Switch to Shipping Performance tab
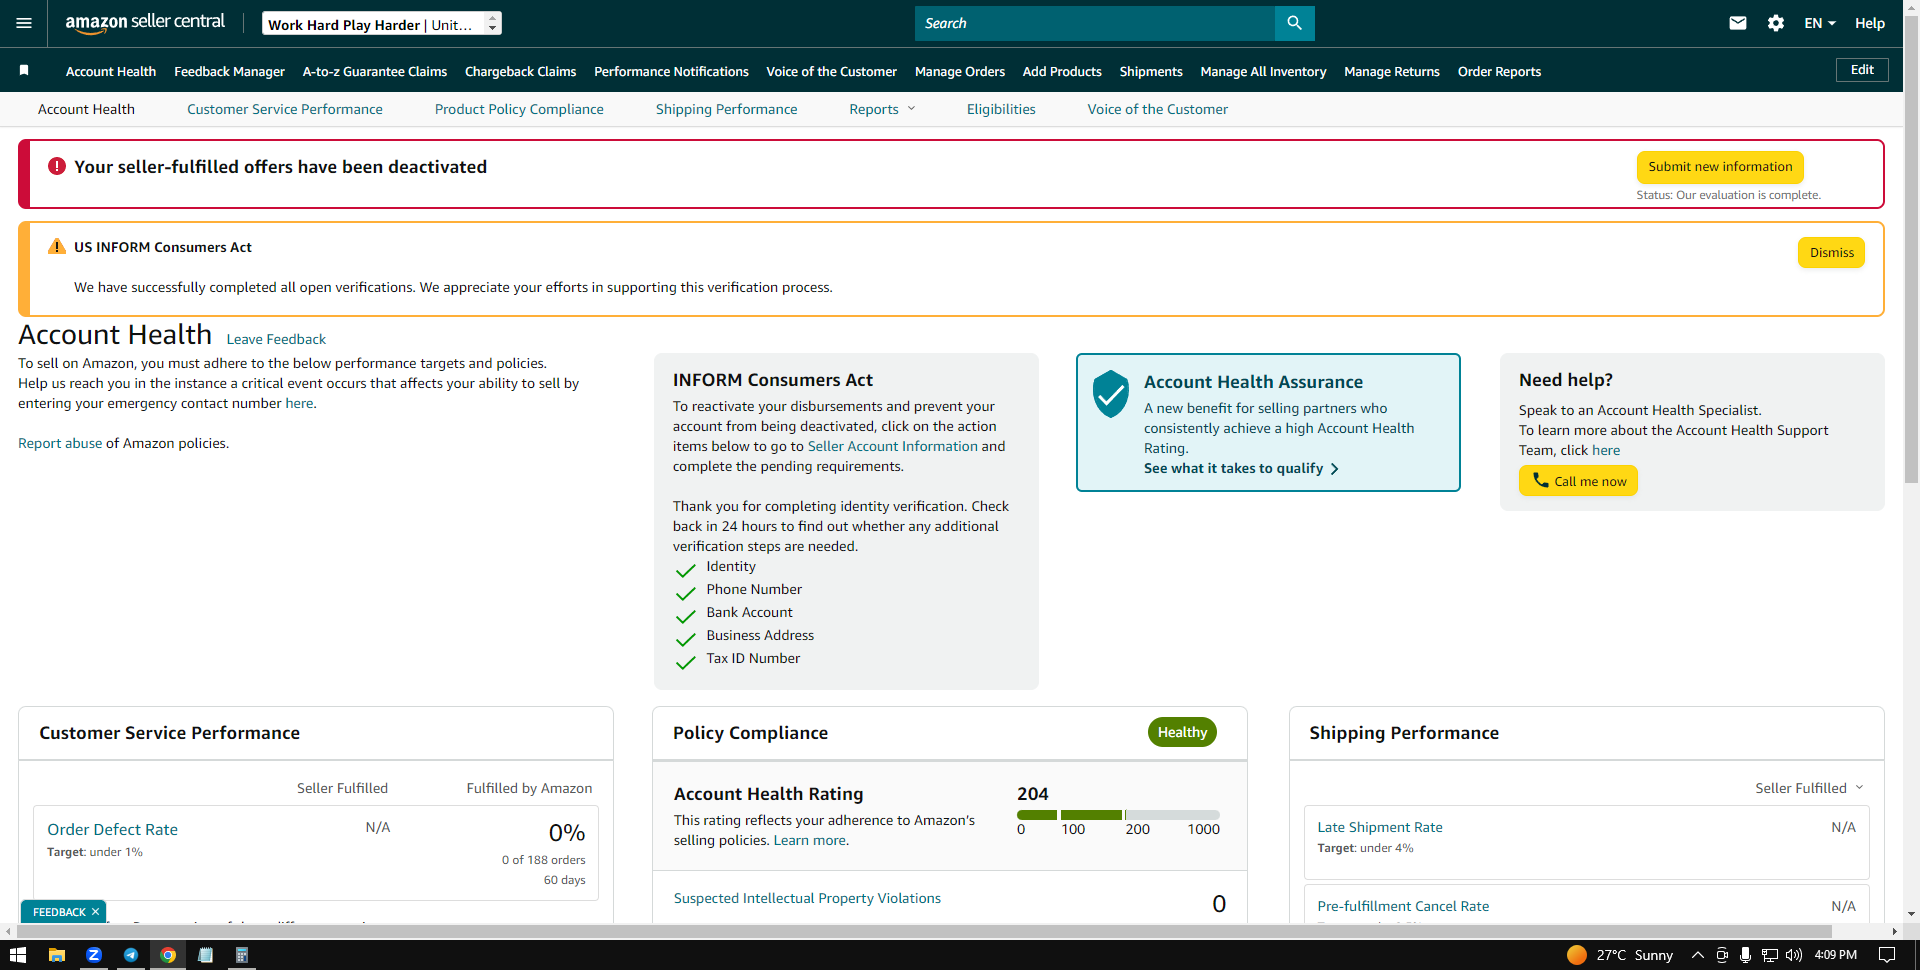The width and height of the screenshot is (1920, 970). 726,109
